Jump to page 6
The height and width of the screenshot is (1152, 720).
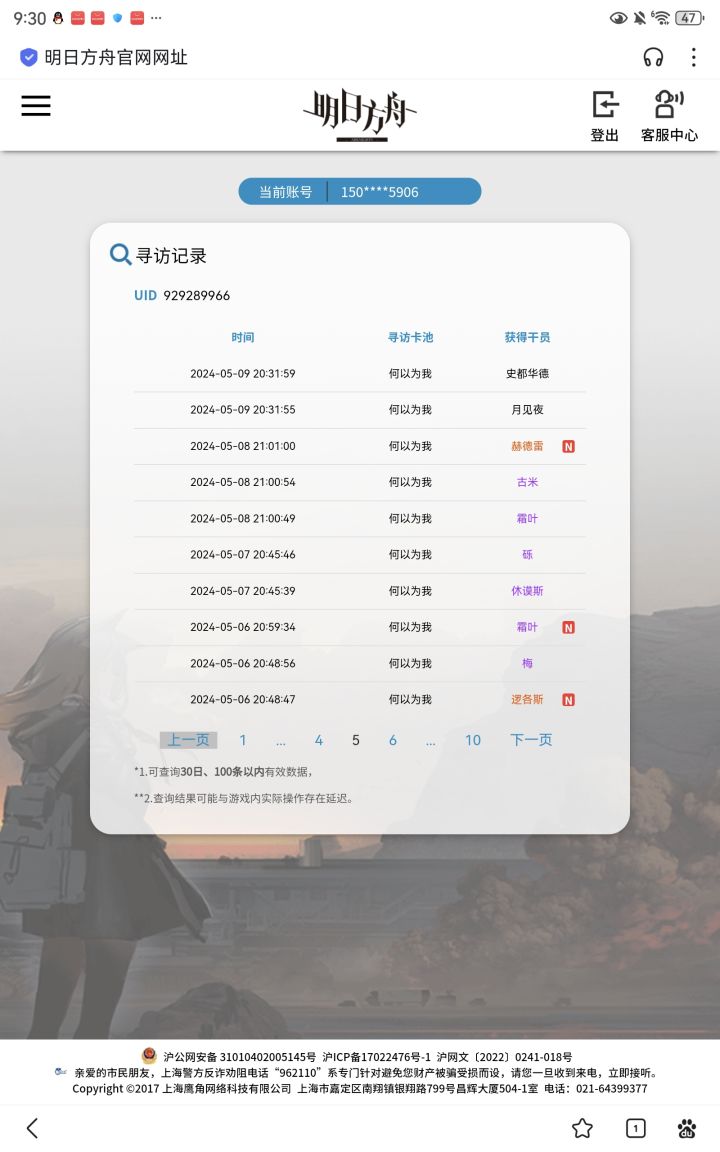point(393,740)
